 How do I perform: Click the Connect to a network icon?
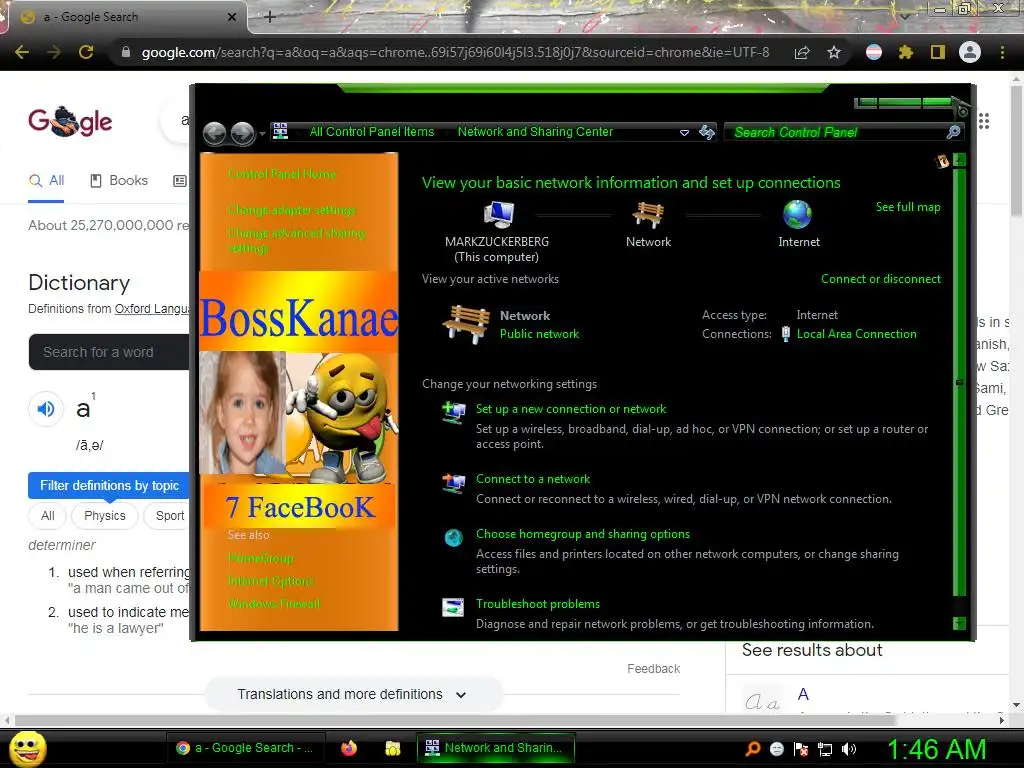(453, 483)
